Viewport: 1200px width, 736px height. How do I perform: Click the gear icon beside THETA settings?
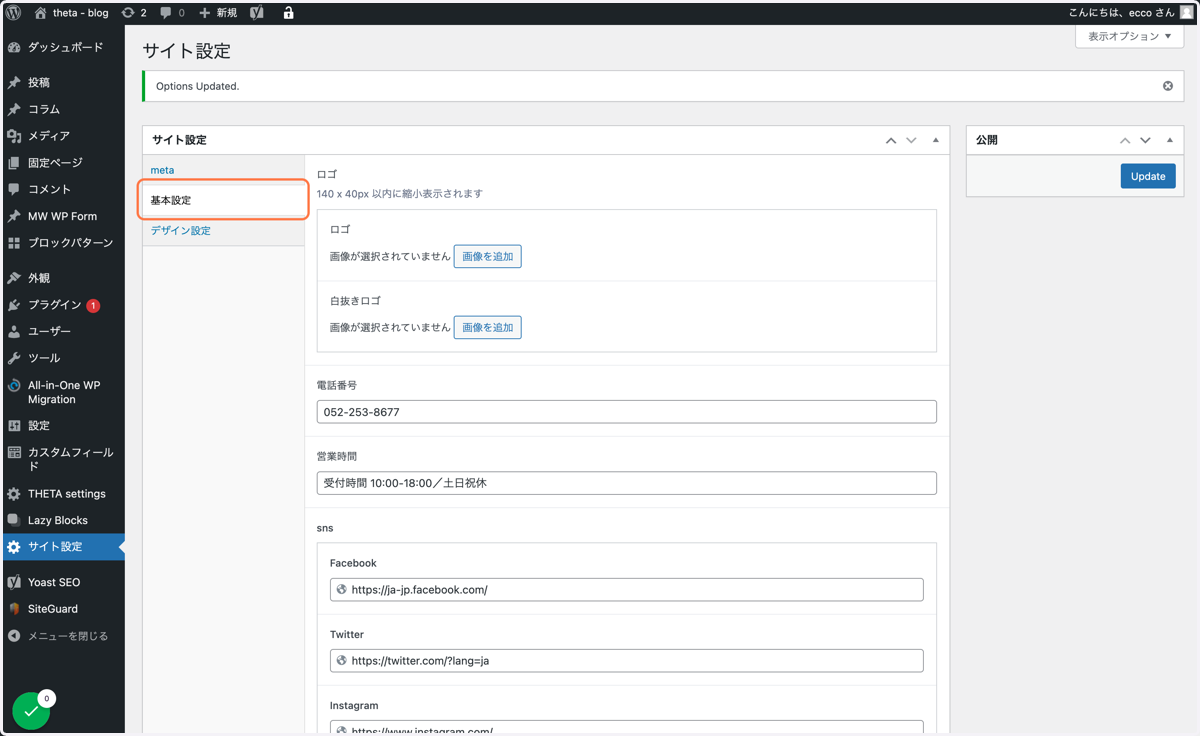click(14, 494)
